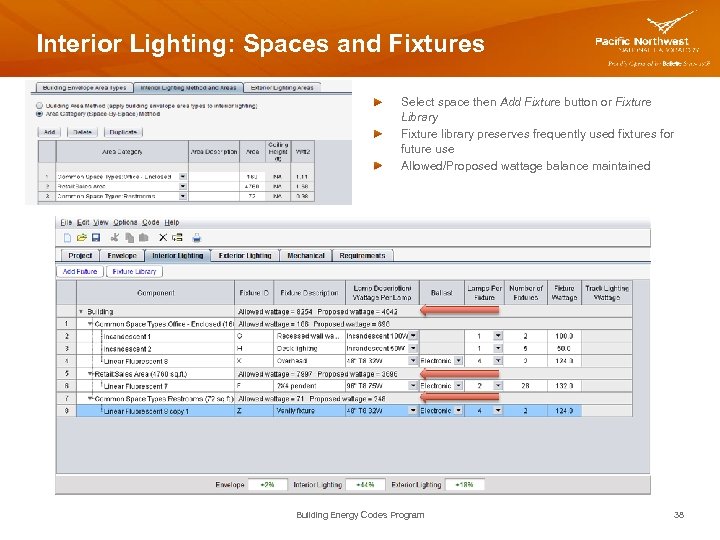The width and height of the screenshot is (720, 540).
Task: Switch to the Exterior Lighting tab
Action: point(245,256)
